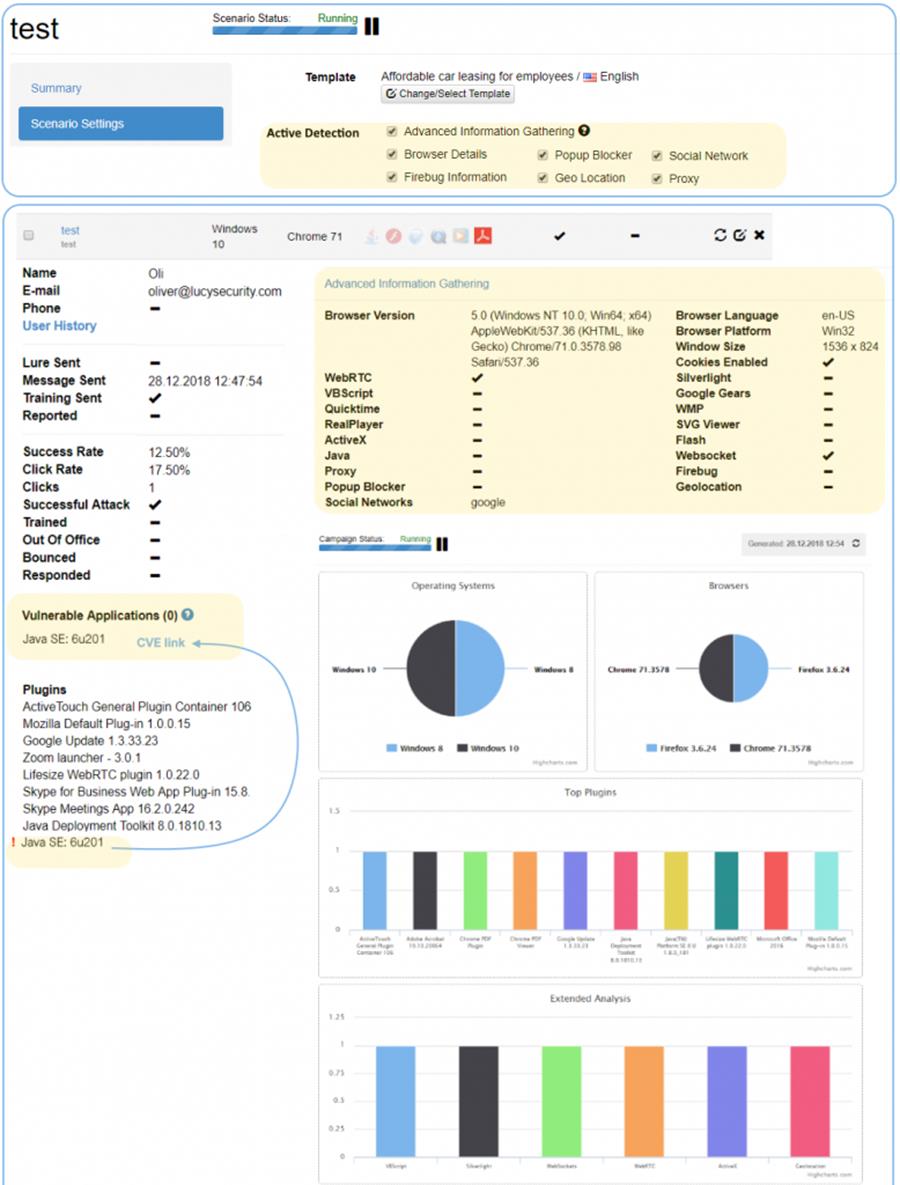
Task: Toggle Firefox 3.6.24 legend in Browsers chart
Action: click(681, 748)
